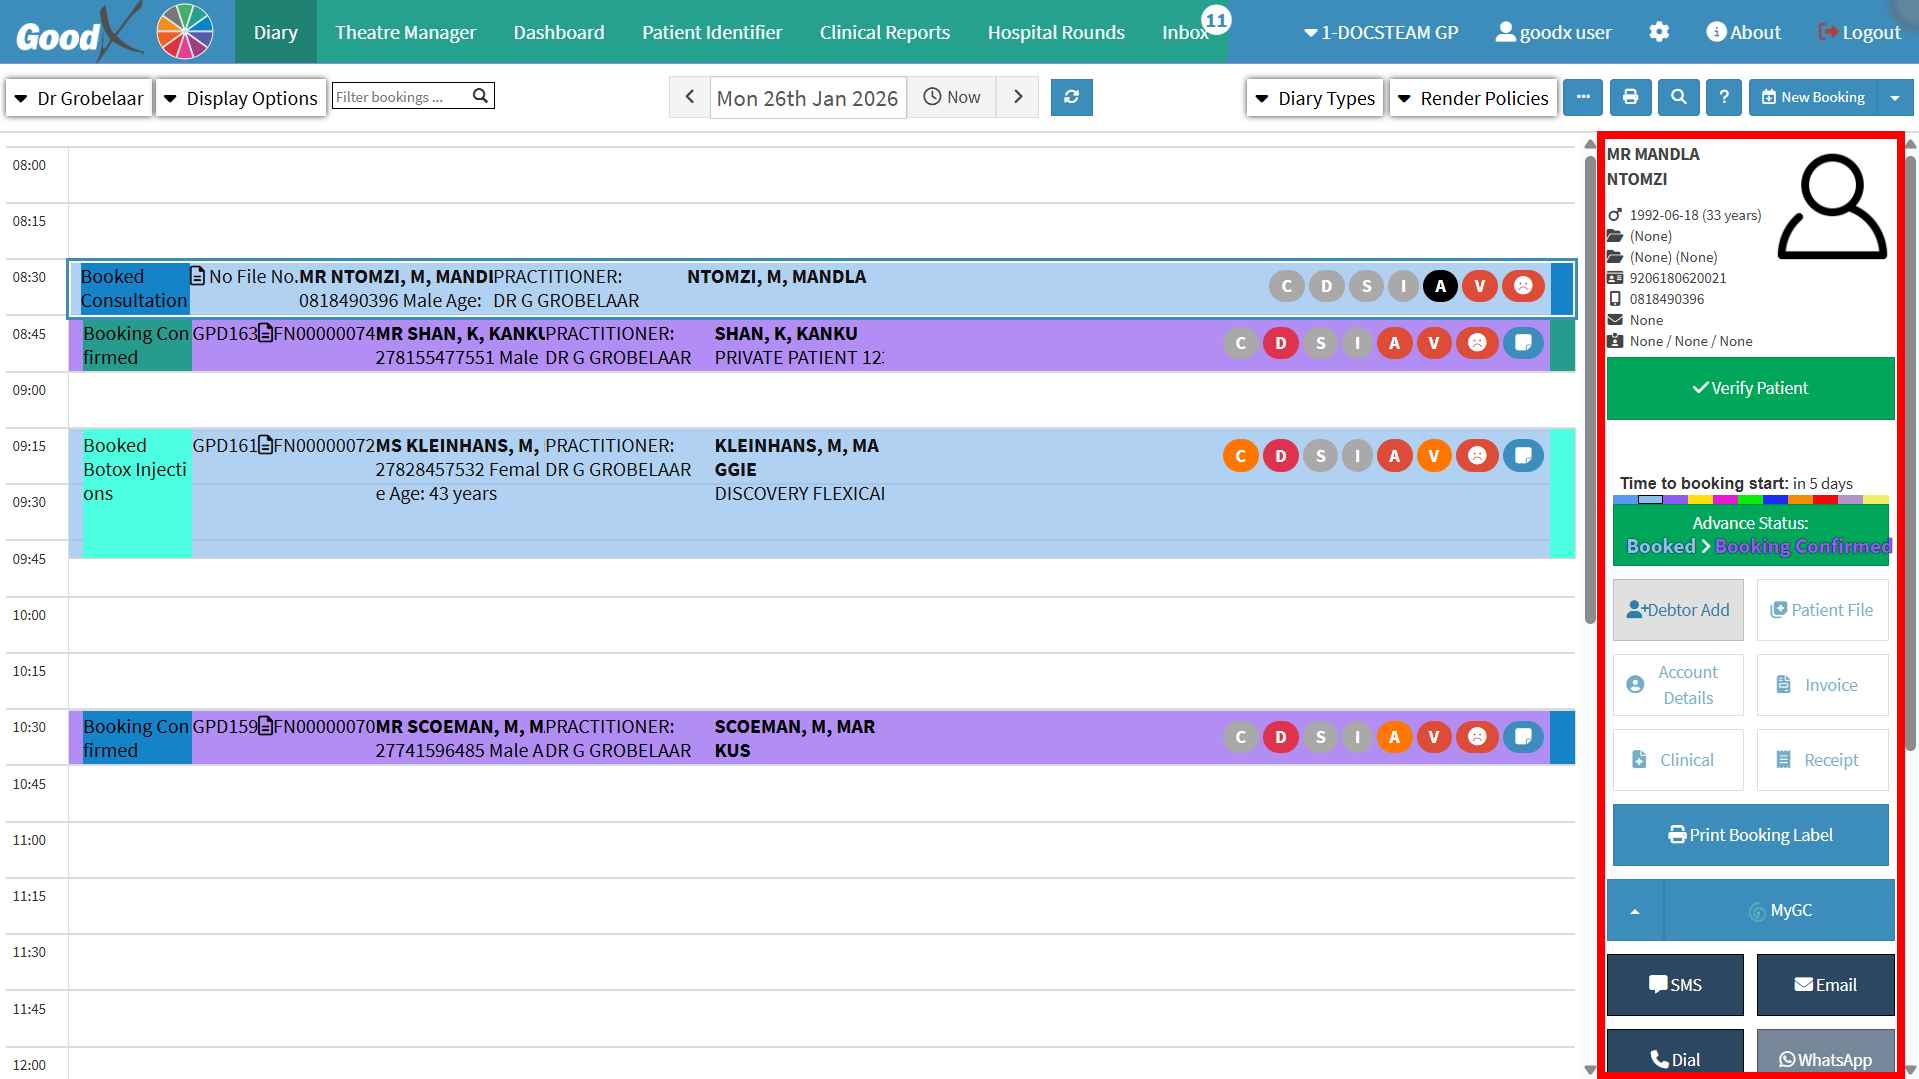The width and height of the screenshot is (1919, 1079).
Task: Click the Verify Patient button
Action: tap(1749, 388)
